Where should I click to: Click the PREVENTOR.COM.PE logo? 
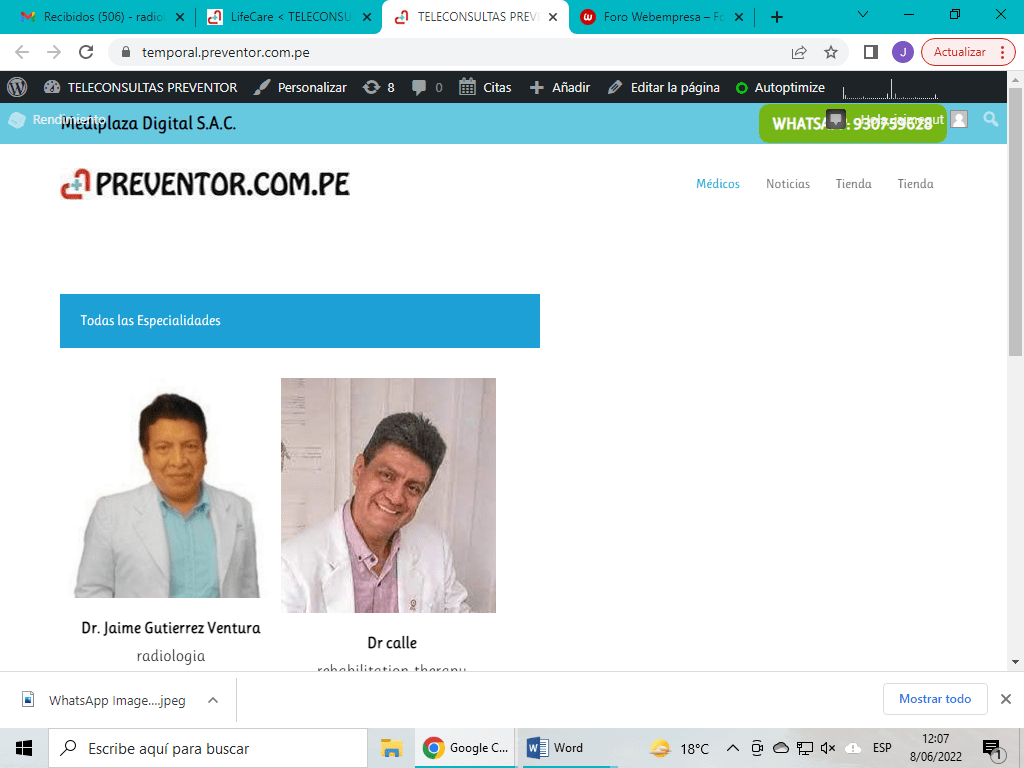tap(205, 184)
